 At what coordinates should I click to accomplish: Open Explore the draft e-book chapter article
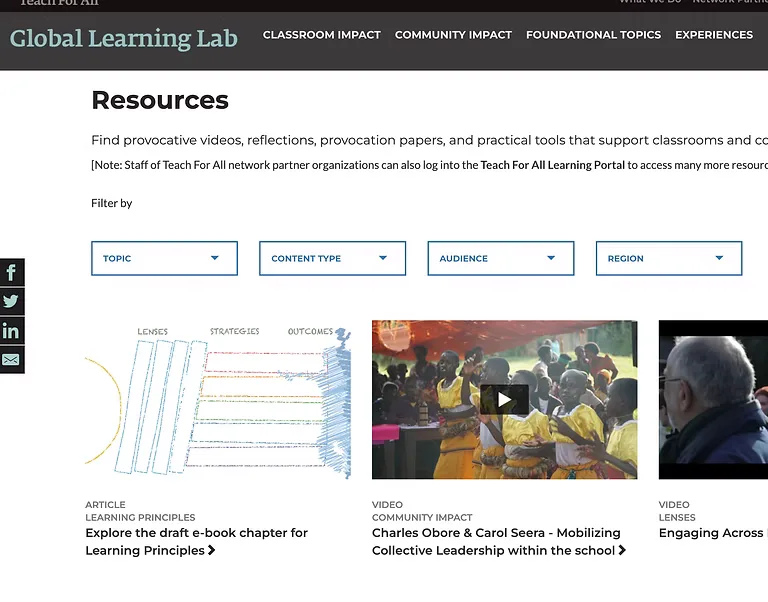coord(196,541)
